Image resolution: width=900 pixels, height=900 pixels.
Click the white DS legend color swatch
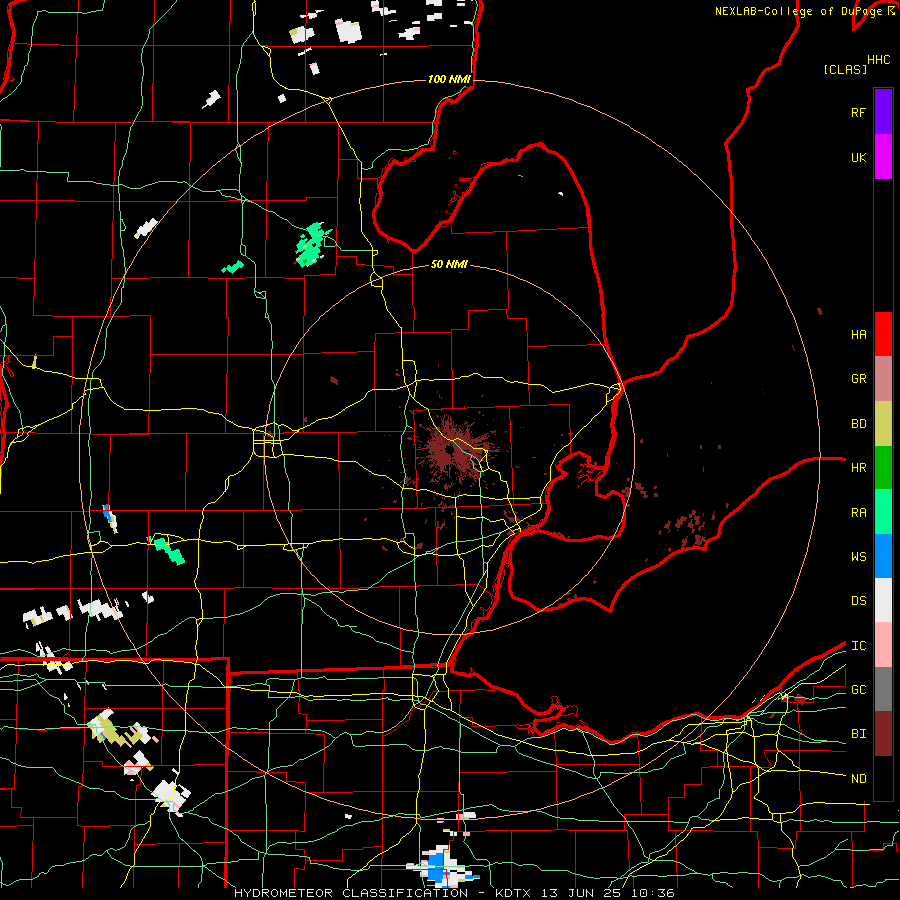883,600
